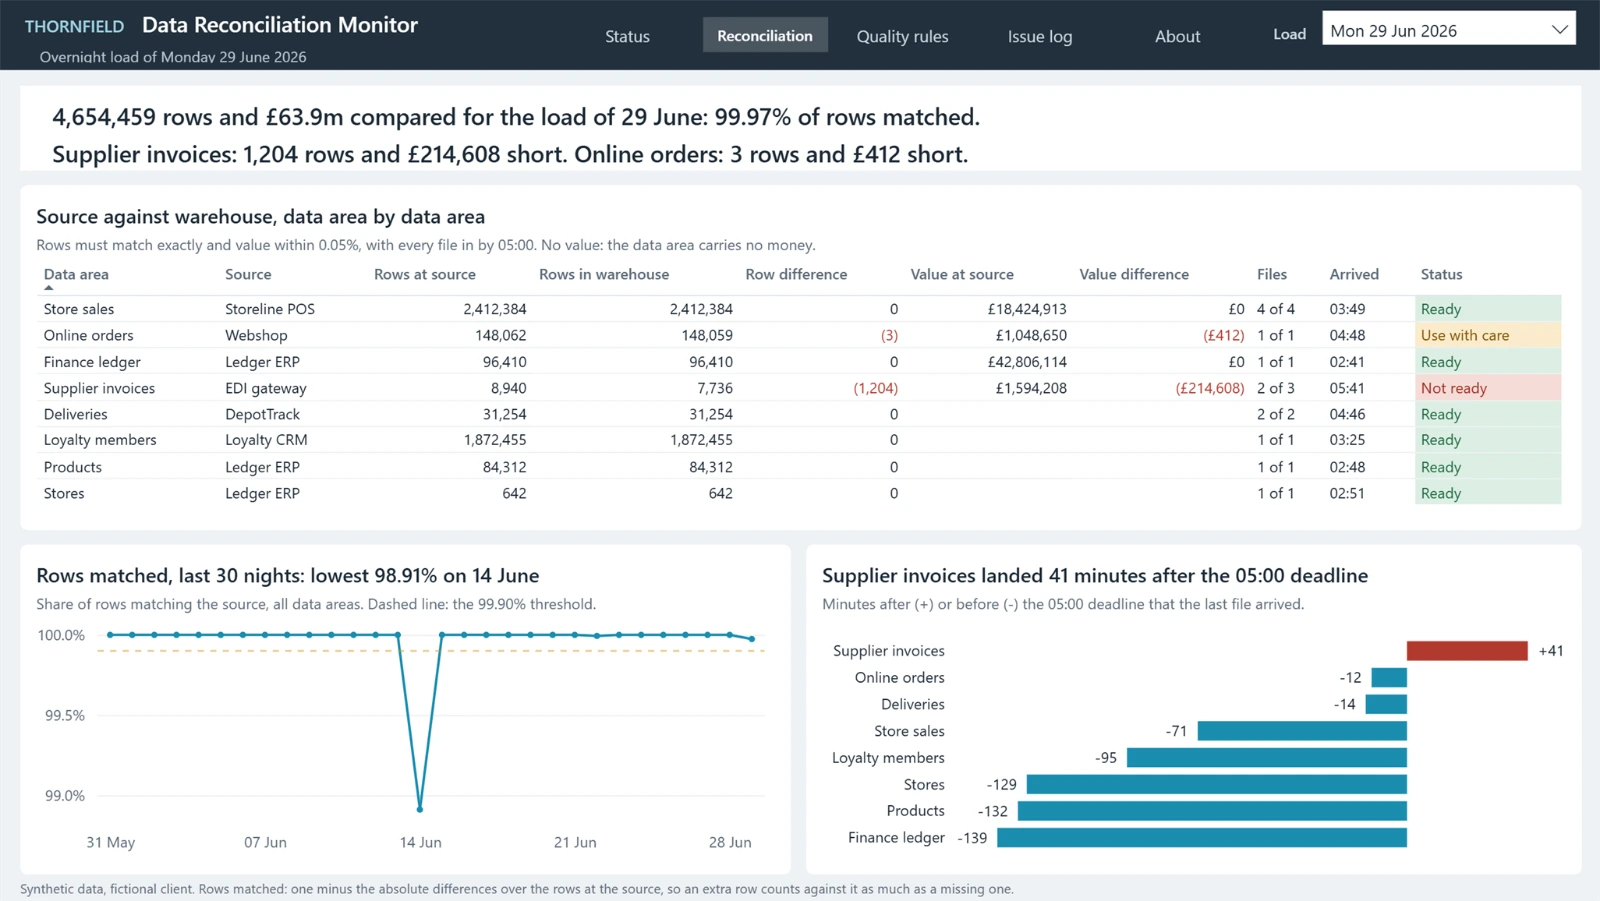Click the EDI gateway source cell
Screen dimensions: 1600x901
pos(266,388)
